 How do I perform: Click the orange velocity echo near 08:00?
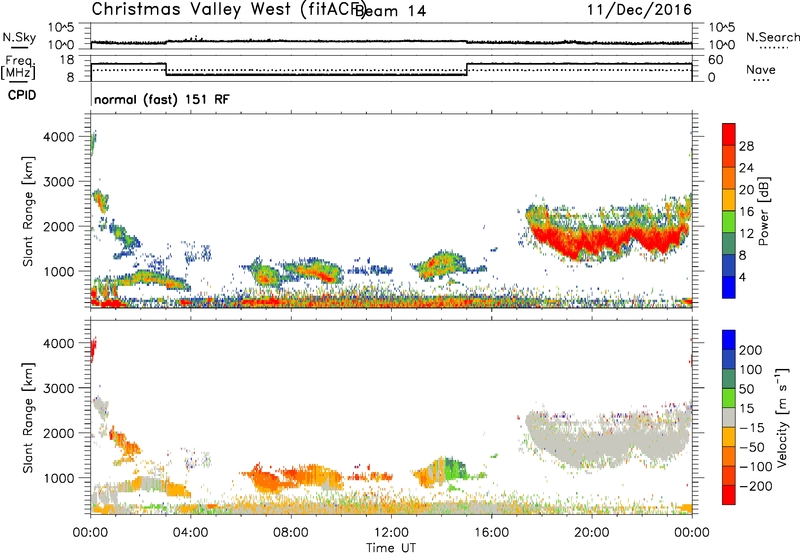(293, 477)
